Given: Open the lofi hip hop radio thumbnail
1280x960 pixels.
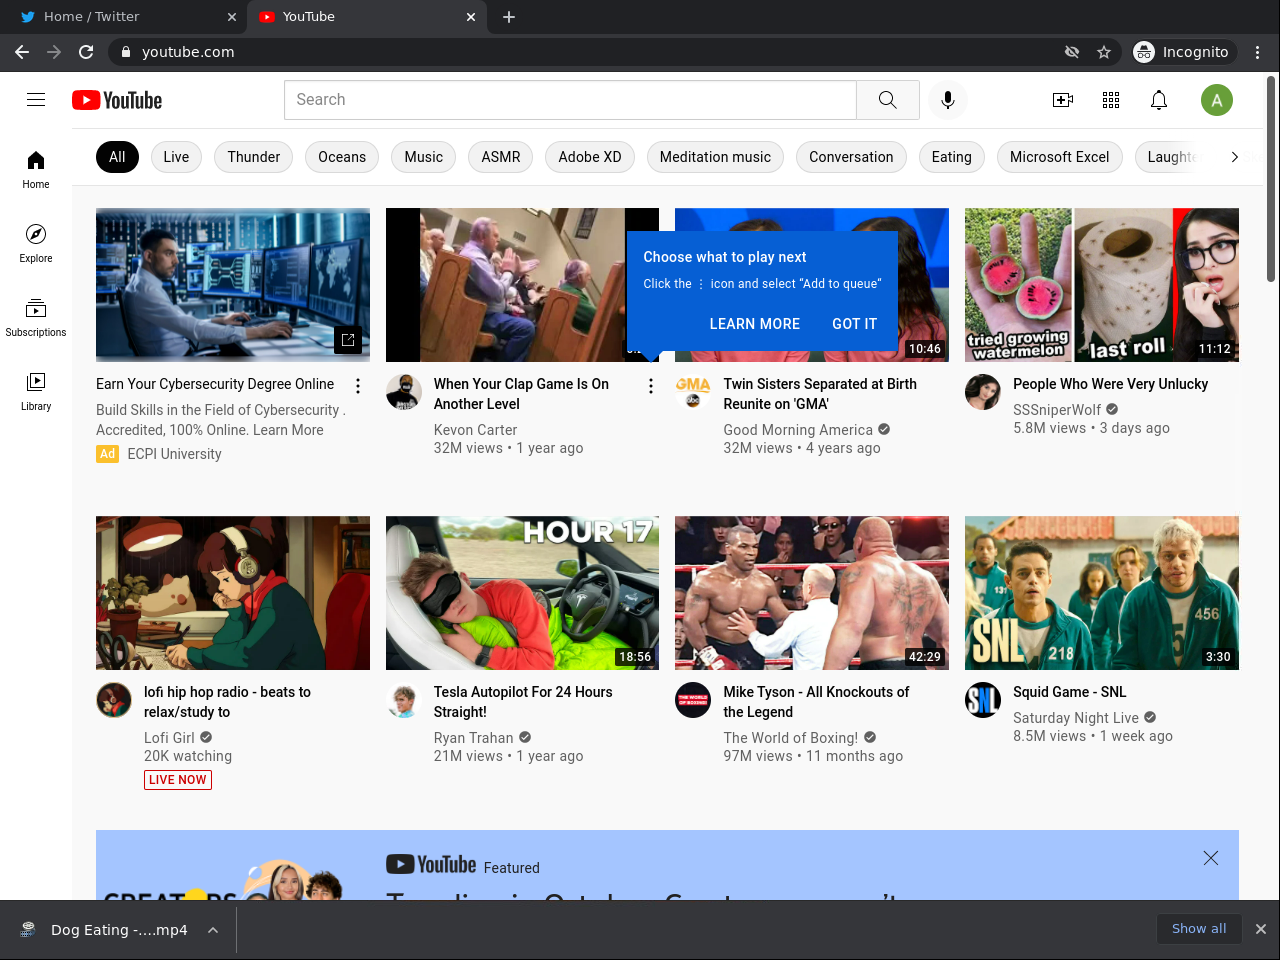Looking at the screenshot, I should tap(233, 593).
